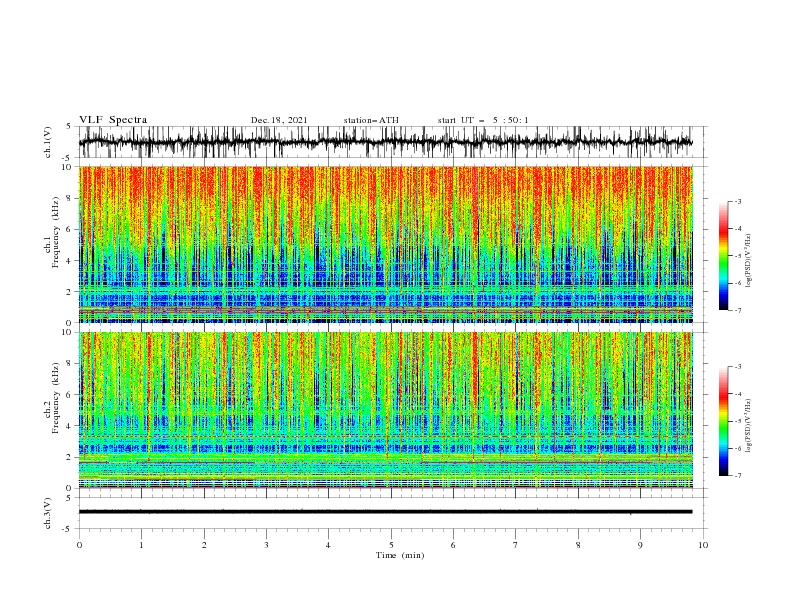
Task: Select the "Dec. 18, 2021" date label
Action: [x=279, y=120]
